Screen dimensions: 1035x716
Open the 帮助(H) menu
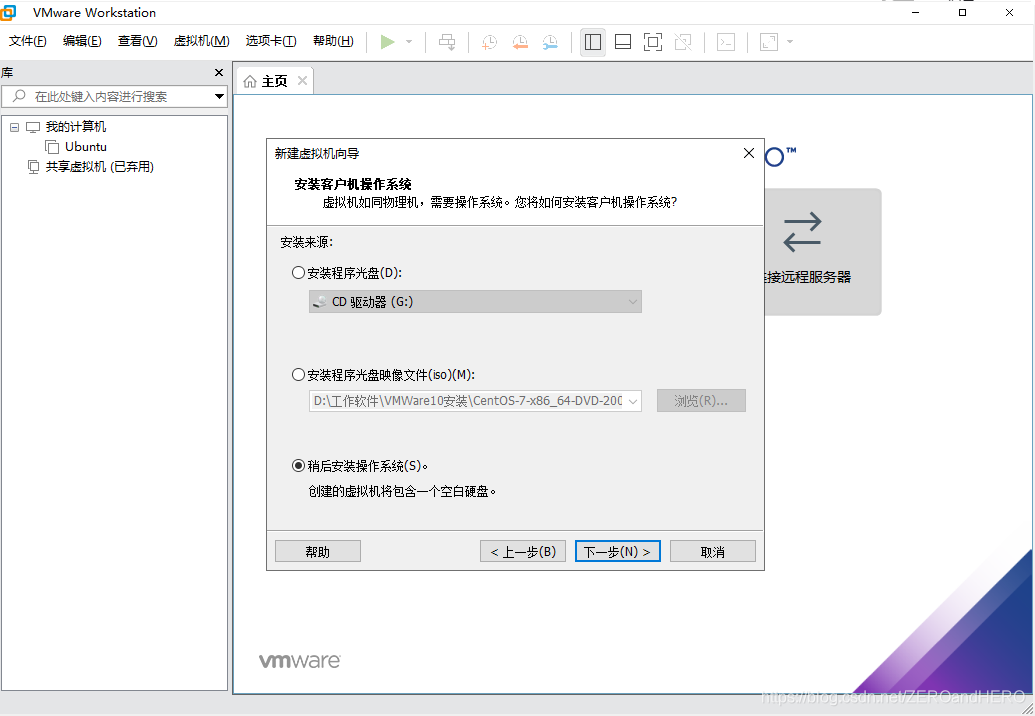[333, 41]
